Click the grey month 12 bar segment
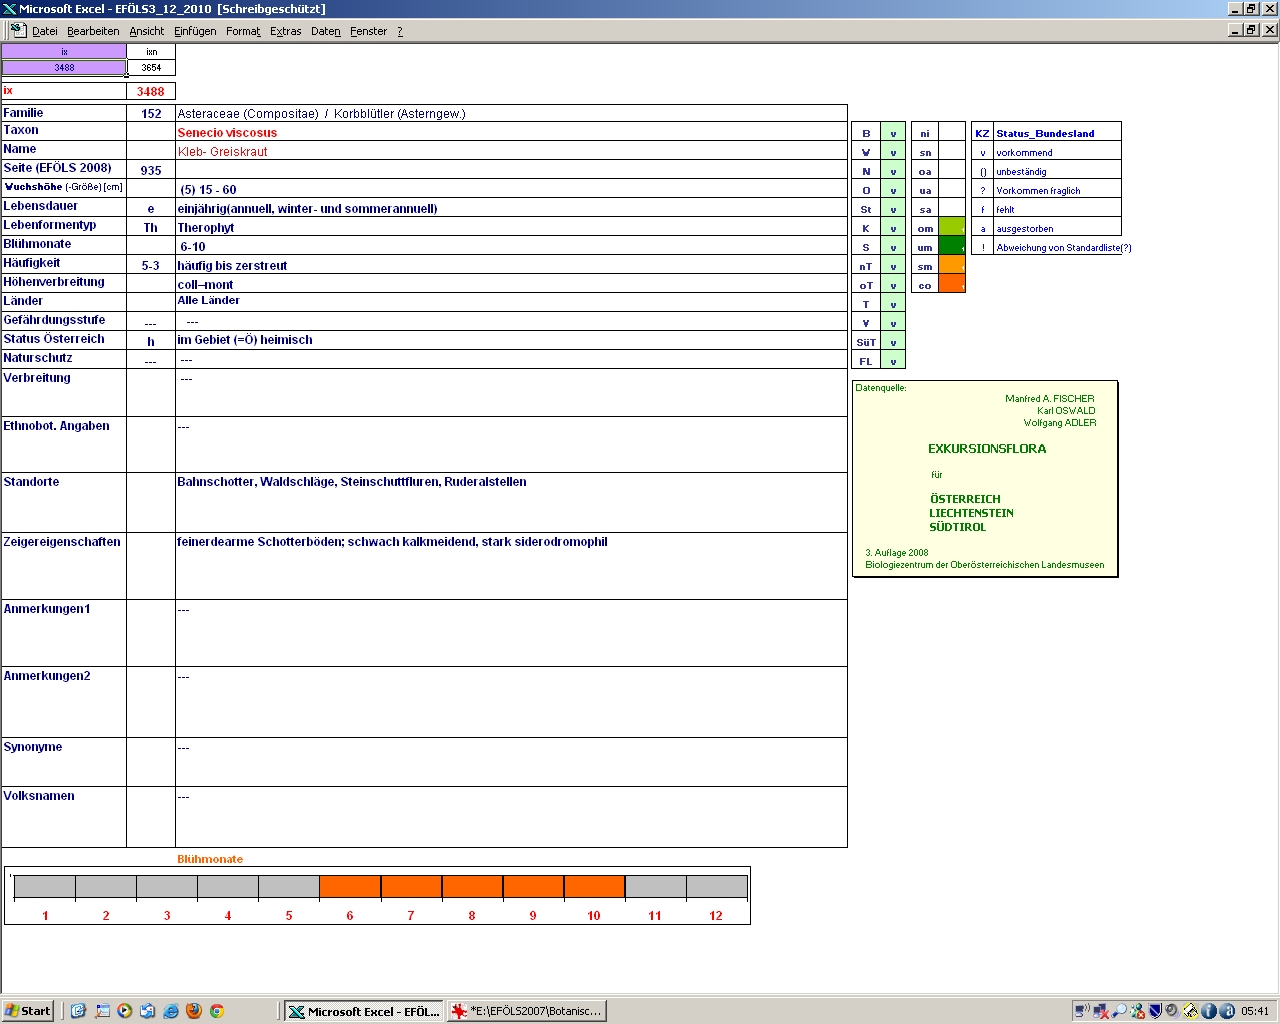The width and height of the screenshot is (1280, 1024). 716,887
